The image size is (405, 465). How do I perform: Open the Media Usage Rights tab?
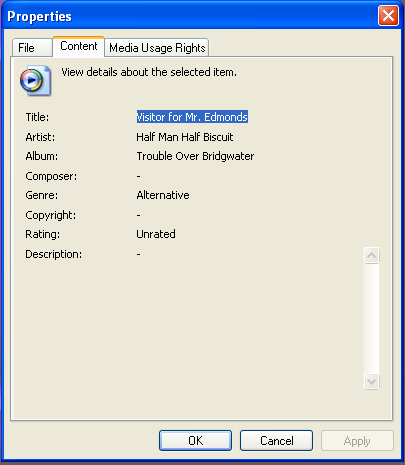157,48
